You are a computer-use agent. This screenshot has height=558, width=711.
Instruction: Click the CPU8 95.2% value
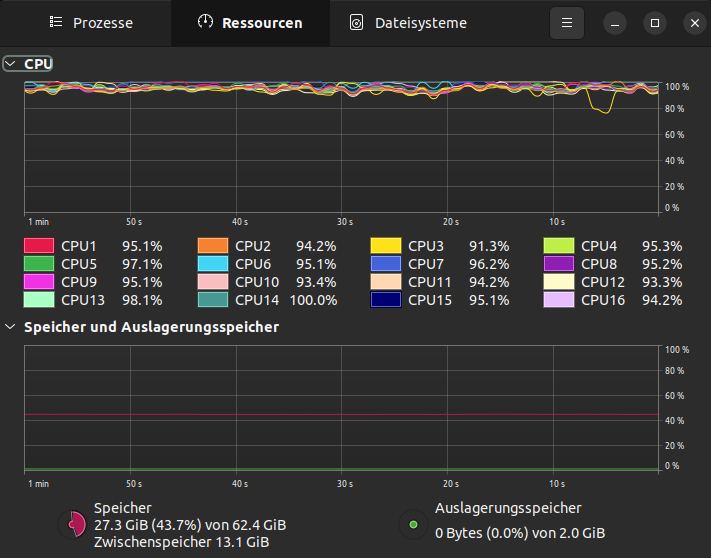(x=662, y=264)
